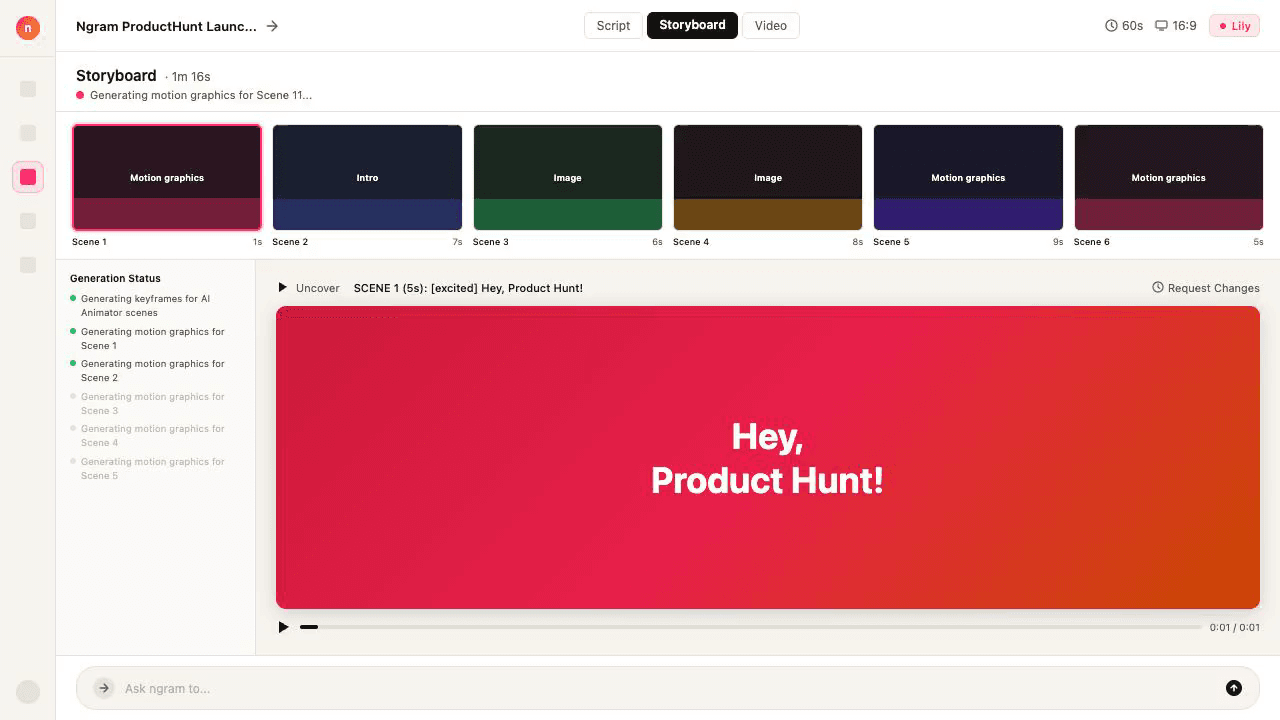This screenshot has height=720, width=1280.
Task: Click Generating motion graphics for Scene 5 status
Action: (x=153, y=468)
